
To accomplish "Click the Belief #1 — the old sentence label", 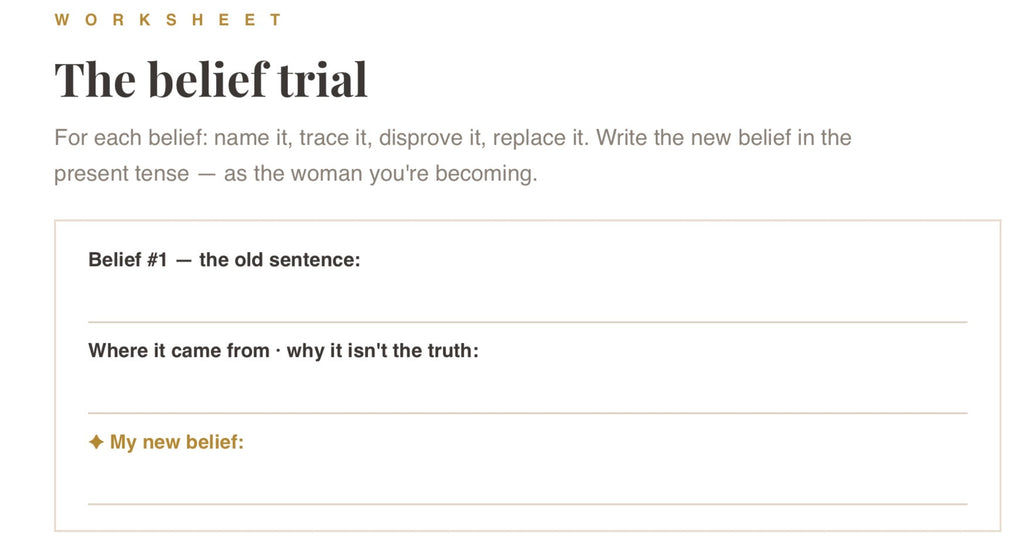I will tap(224, 260).
